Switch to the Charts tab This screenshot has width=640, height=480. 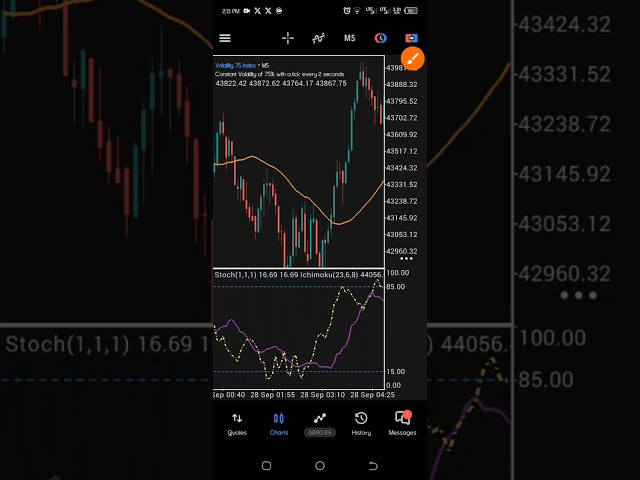279,424
